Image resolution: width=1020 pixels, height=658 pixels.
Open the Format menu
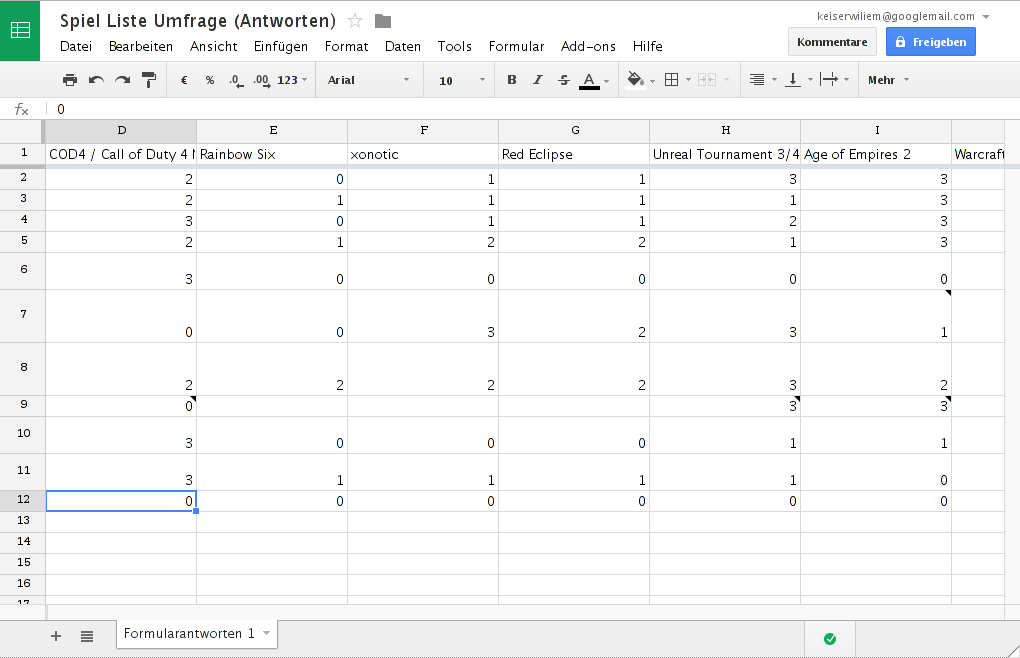pos(347,46)
